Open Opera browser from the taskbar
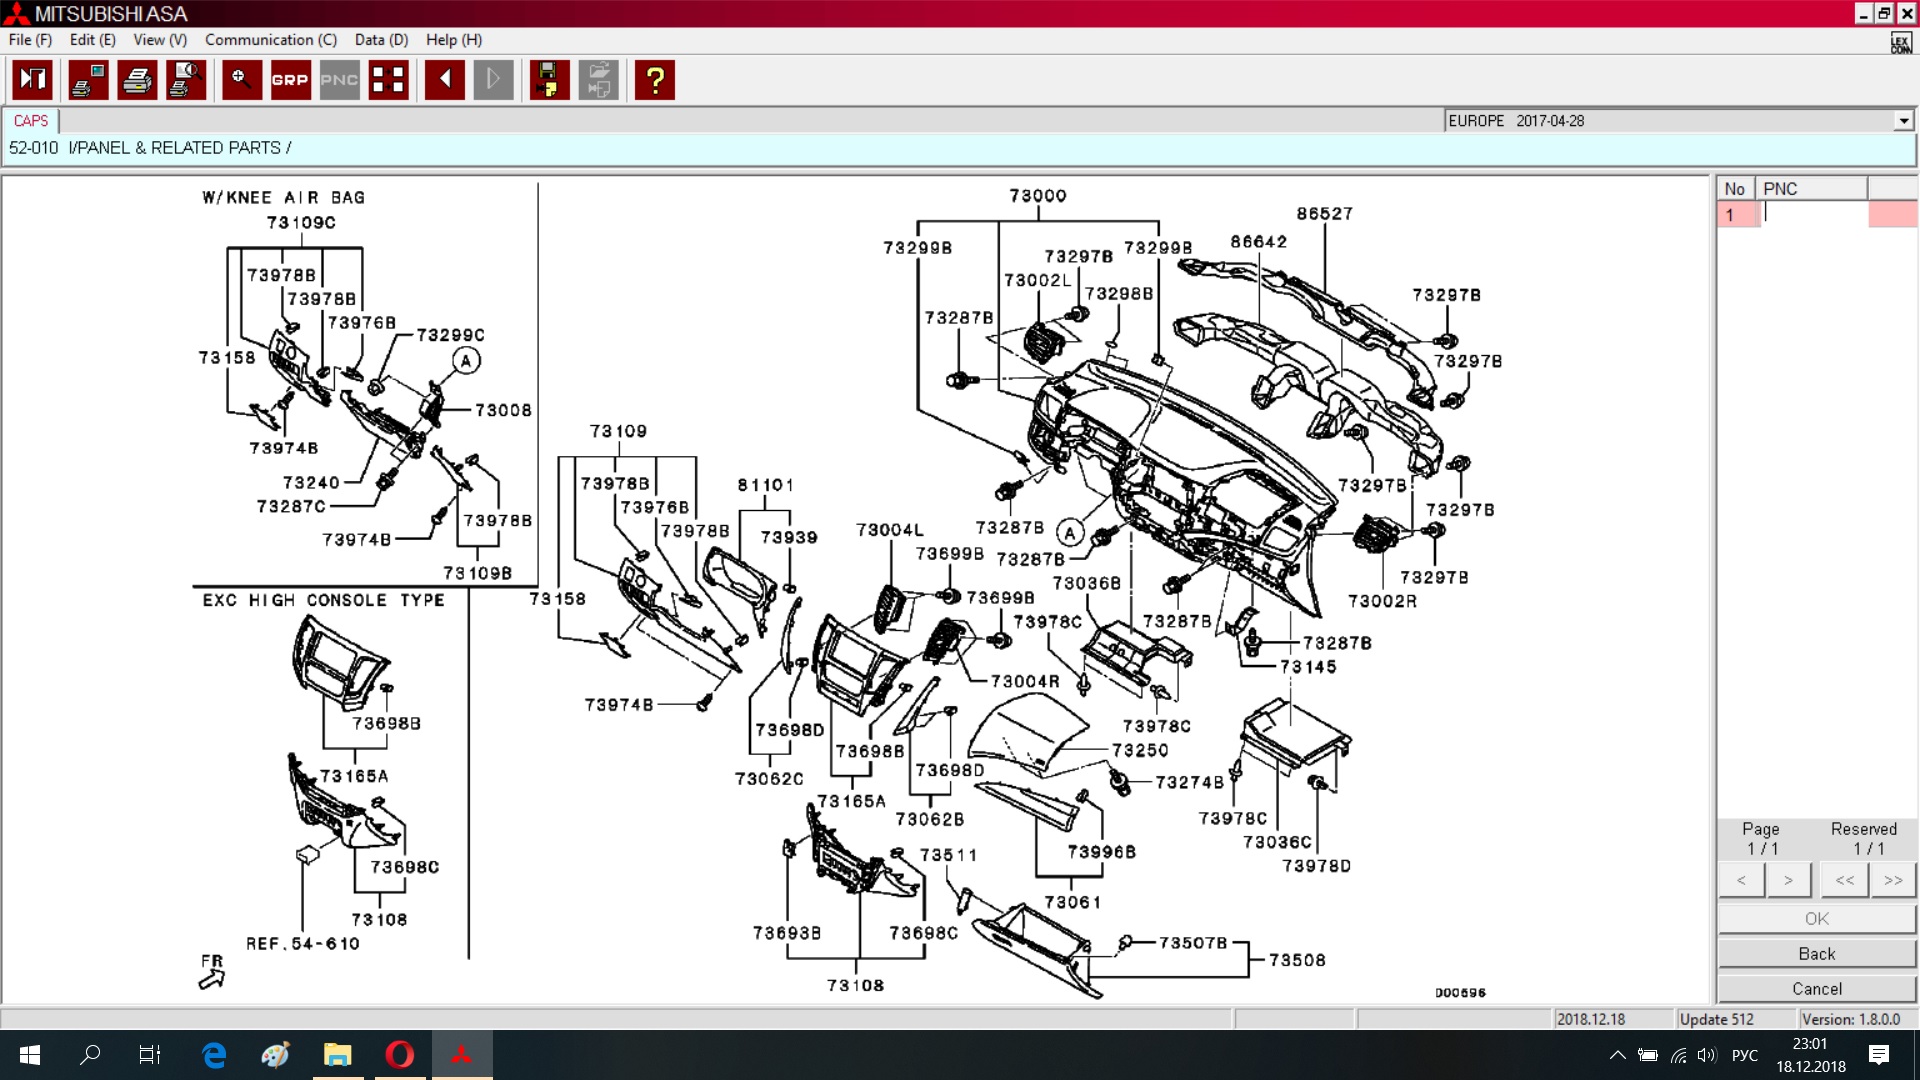This screenshot has width=1920, height=1080. pyautogui.click(x=399, y=1054)
